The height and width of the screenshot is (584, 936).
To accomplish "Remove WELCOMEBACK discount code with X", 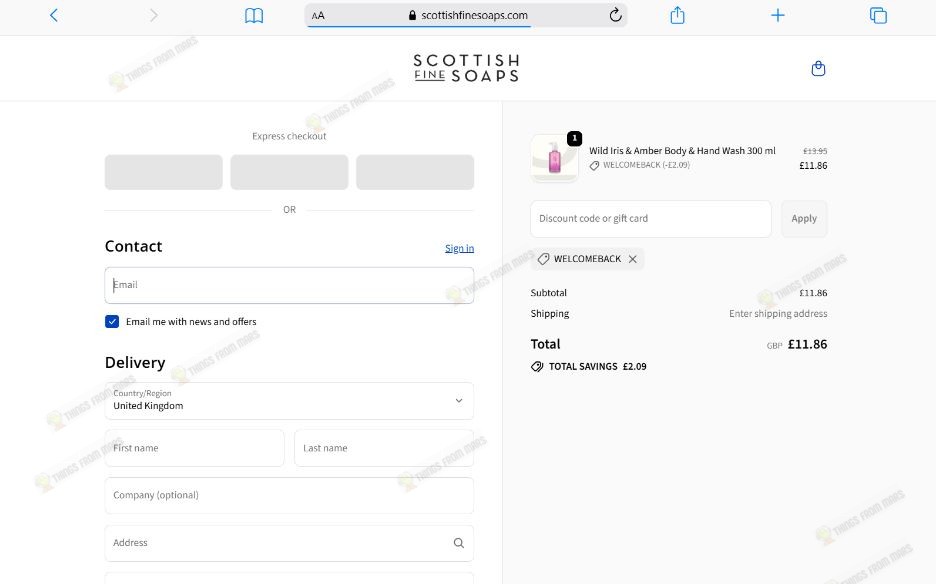I will tap(633, 259).
